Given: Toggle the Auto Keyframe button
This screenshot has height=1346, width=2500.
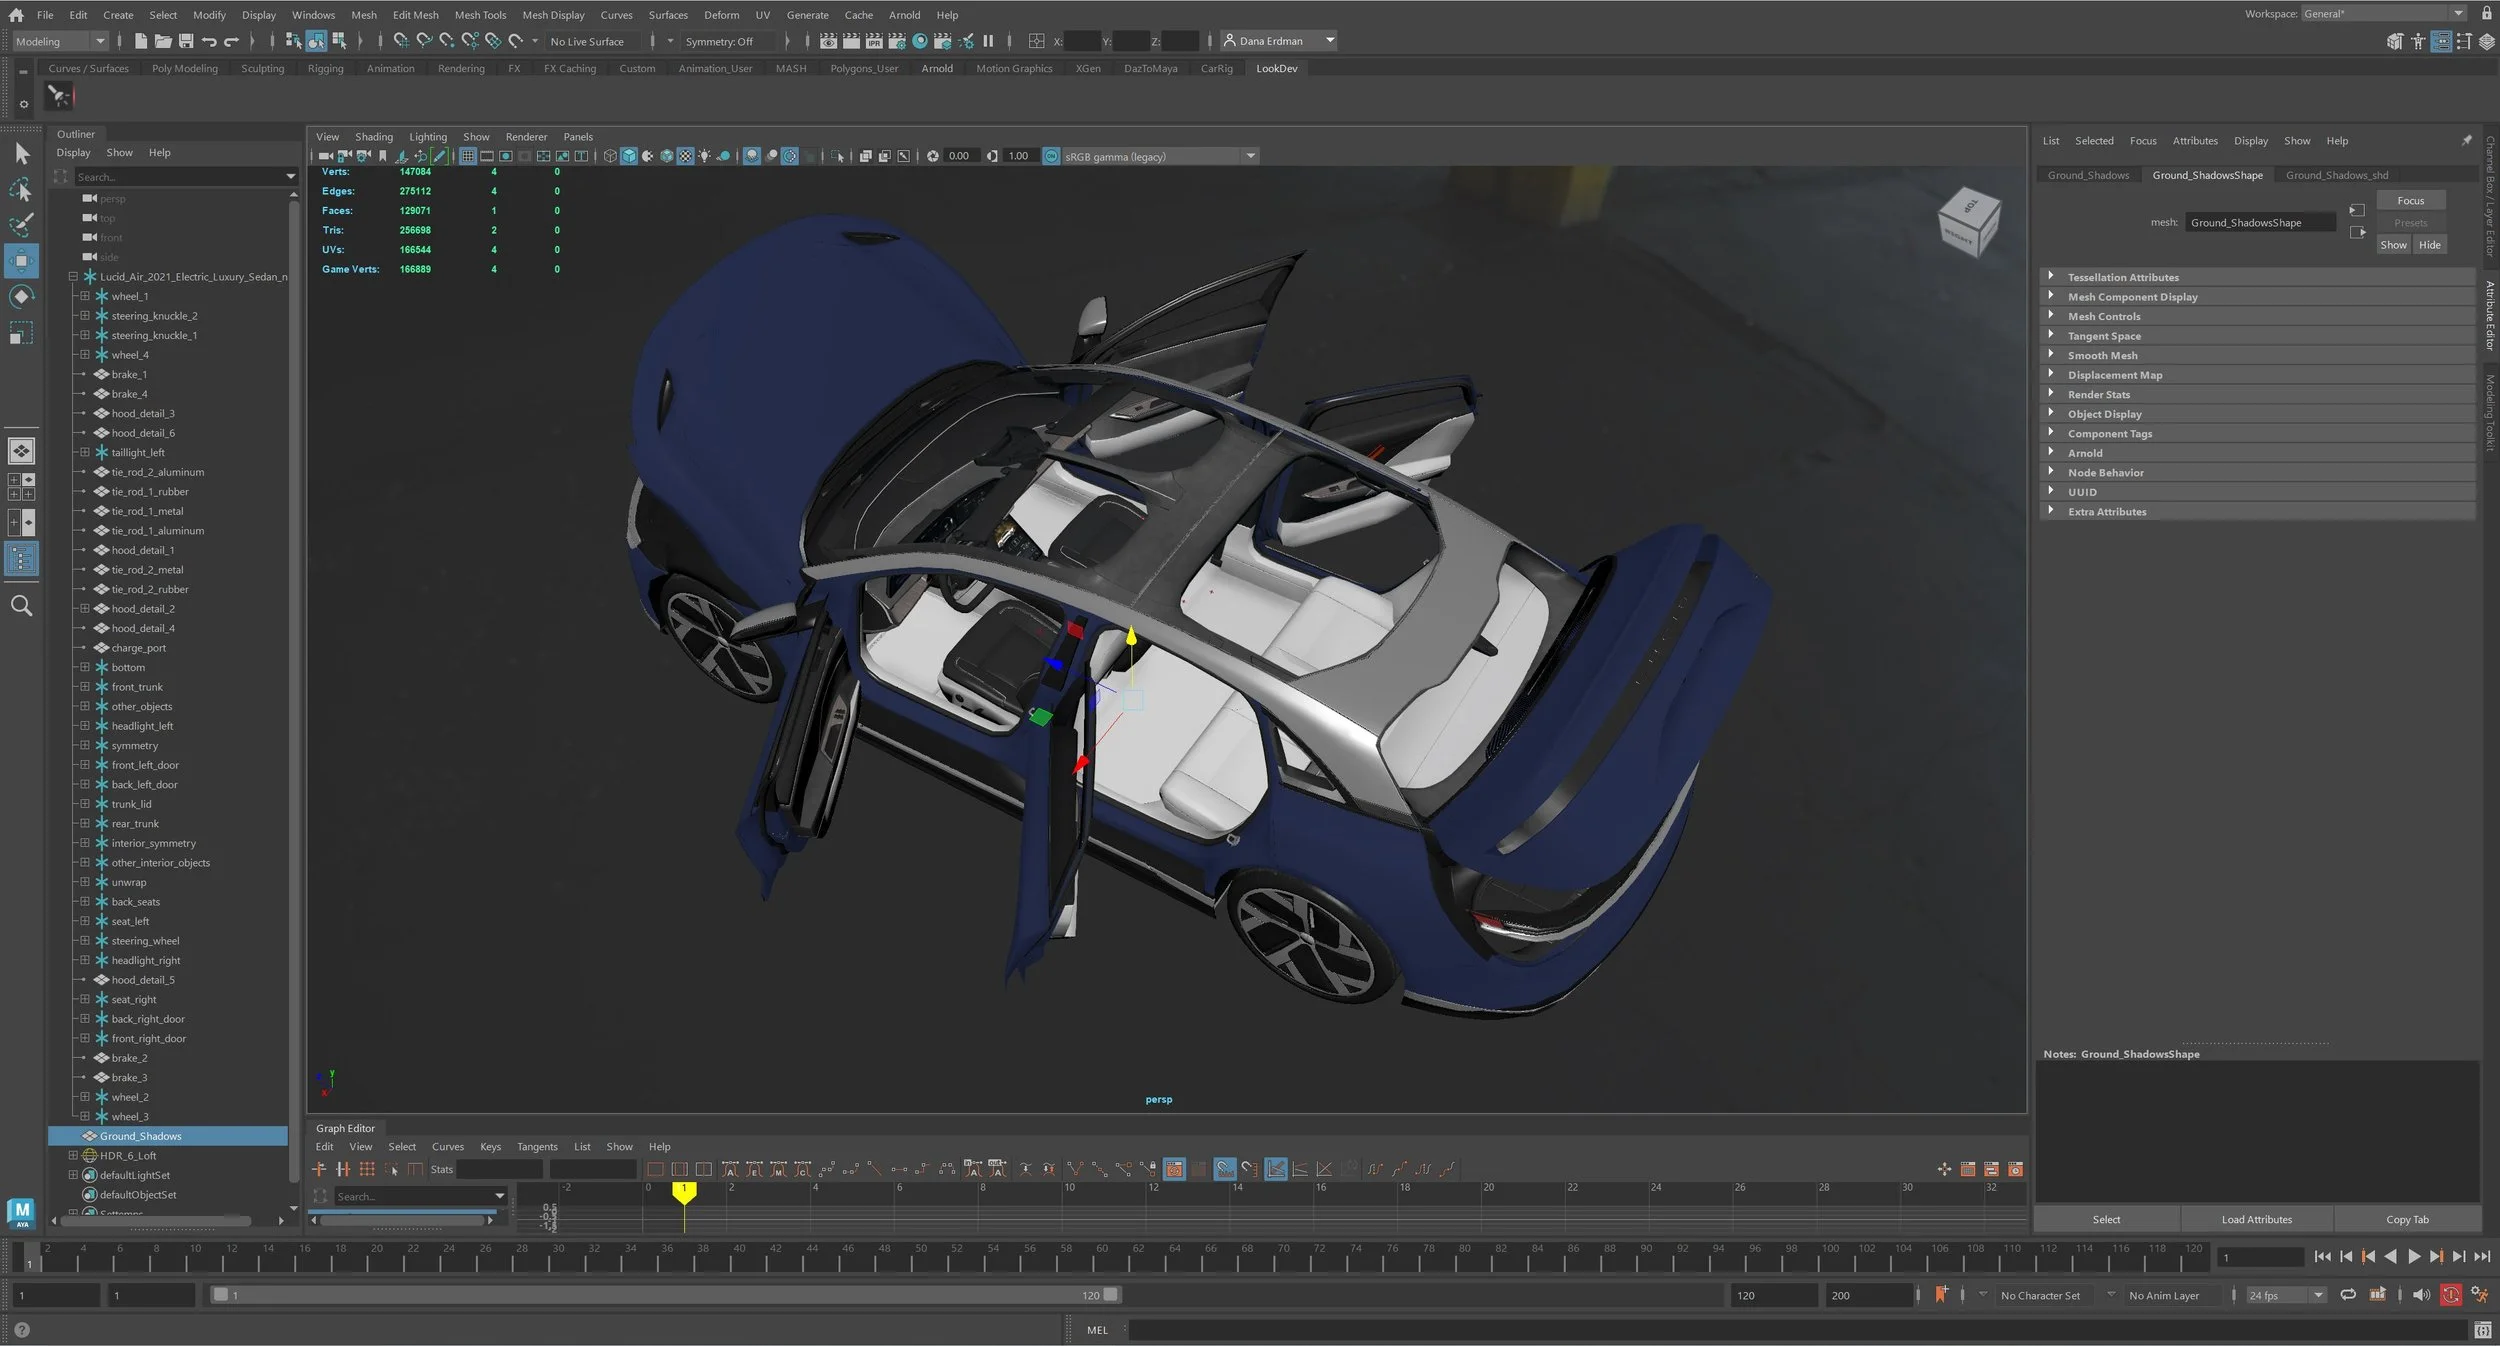Looking at the screenshot, I should pyautogui.click(x=2450, y=1295).
